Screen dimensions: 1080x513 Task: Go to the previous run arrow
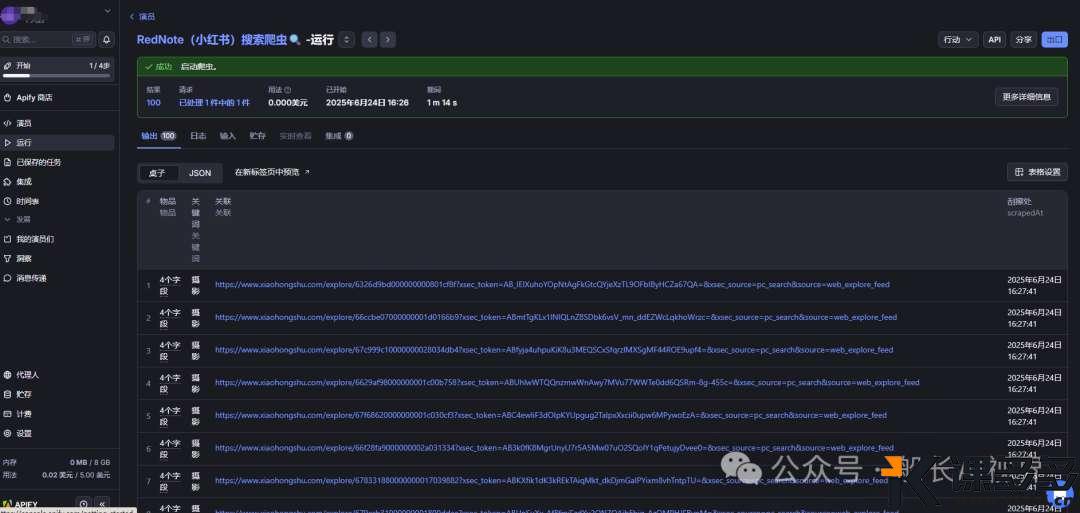369,39
